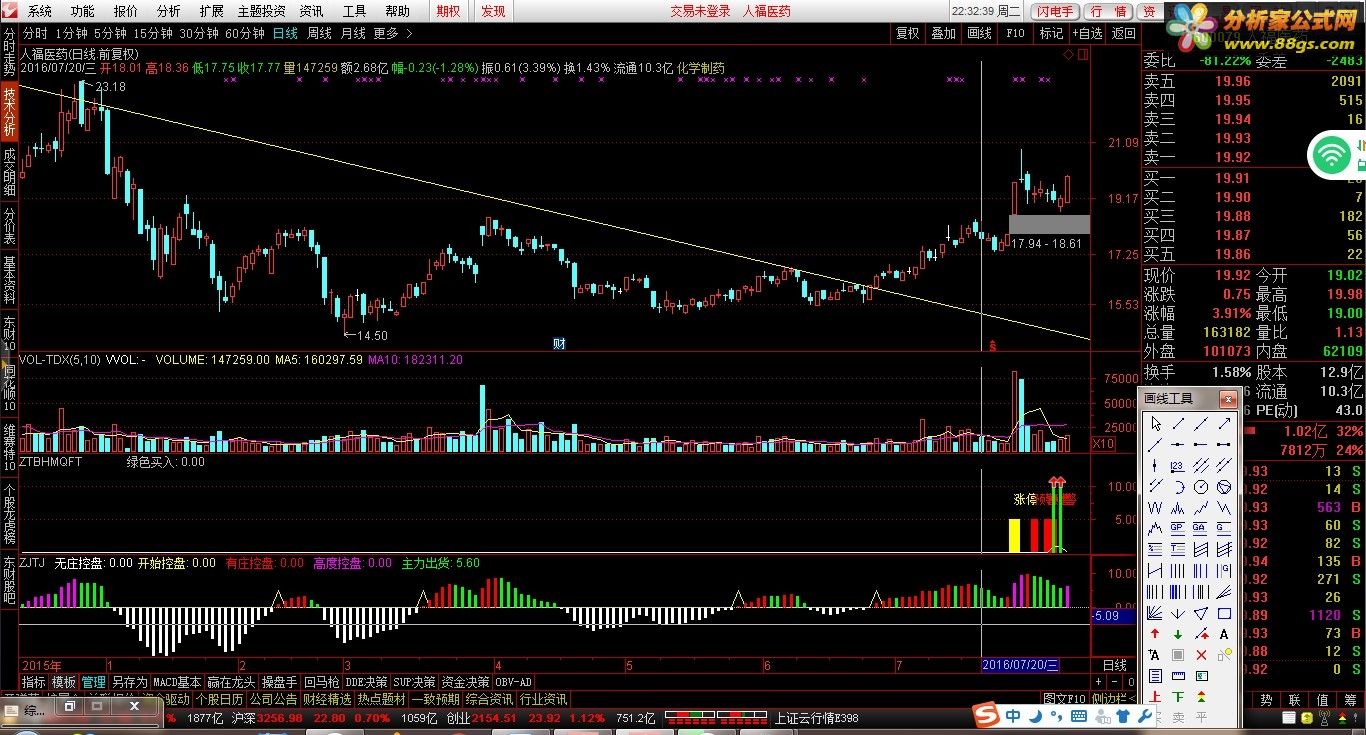
Task: Open the 分析 menu
Action: [x=169, y=11]
